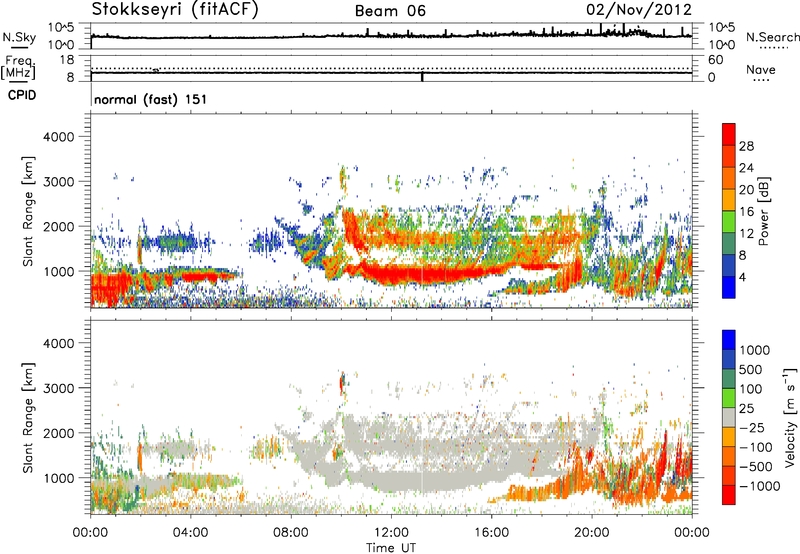Click the "20" tick on power scale

pos(746,190)
